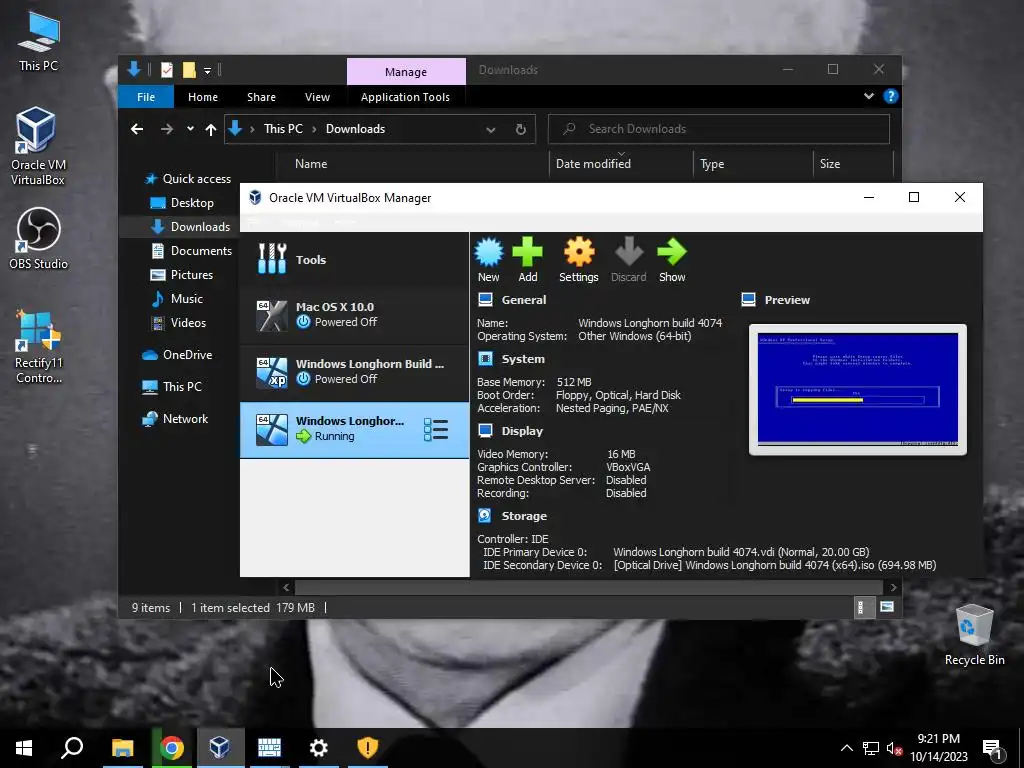
Task: Click the Search Downloads field
Action: coord(718,129)
